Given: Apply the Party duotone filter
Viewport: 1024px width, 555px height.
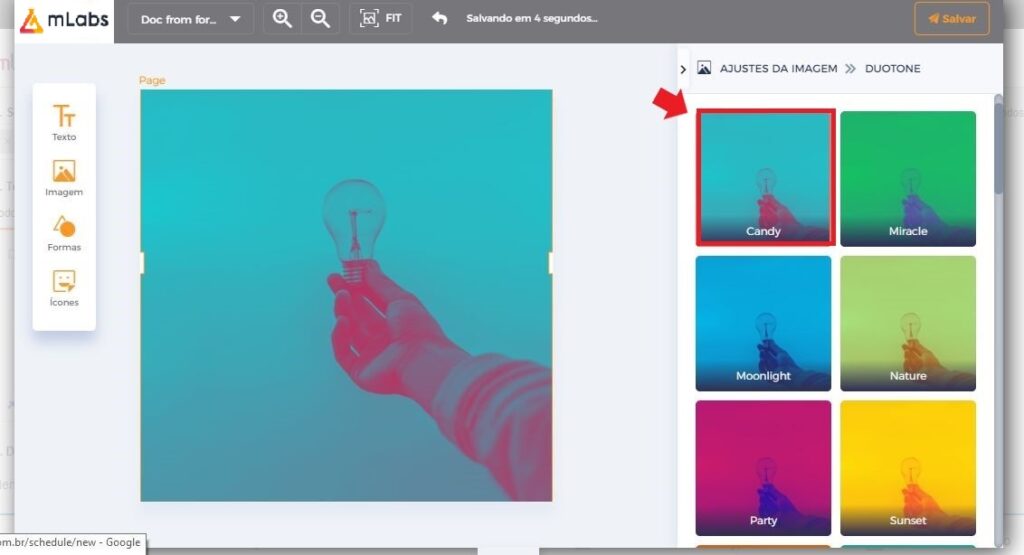Looking at the screenshot, I should click(763, 468).
